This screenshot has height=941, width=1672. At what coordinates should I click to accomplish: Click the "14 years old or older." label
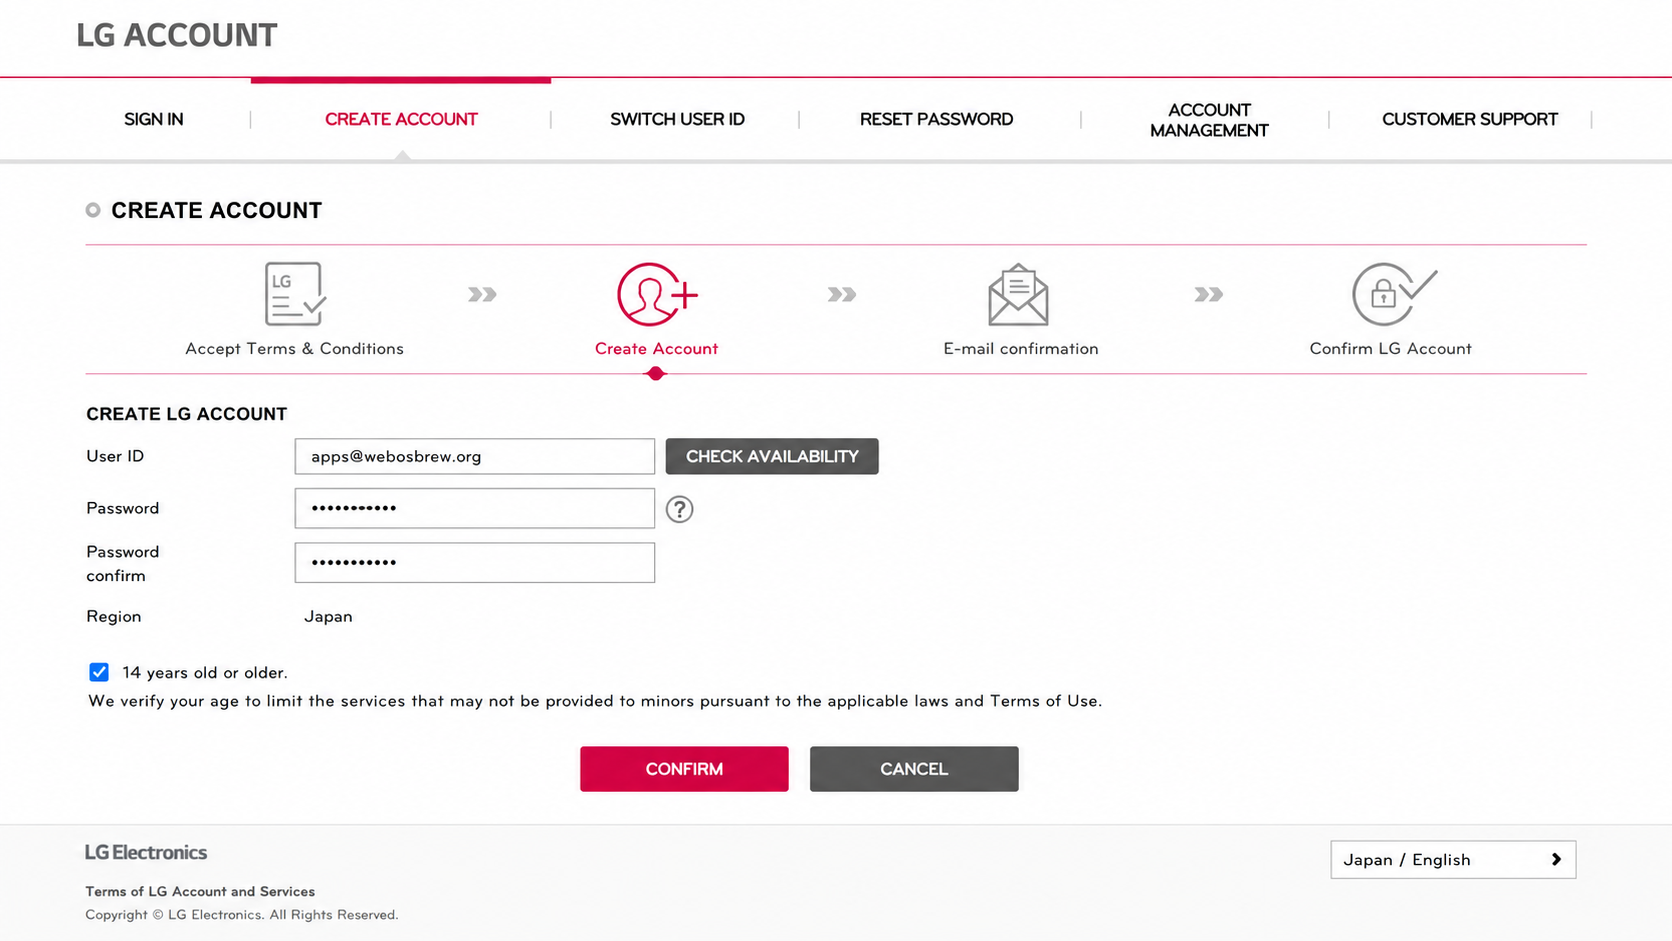coord(205,673)
